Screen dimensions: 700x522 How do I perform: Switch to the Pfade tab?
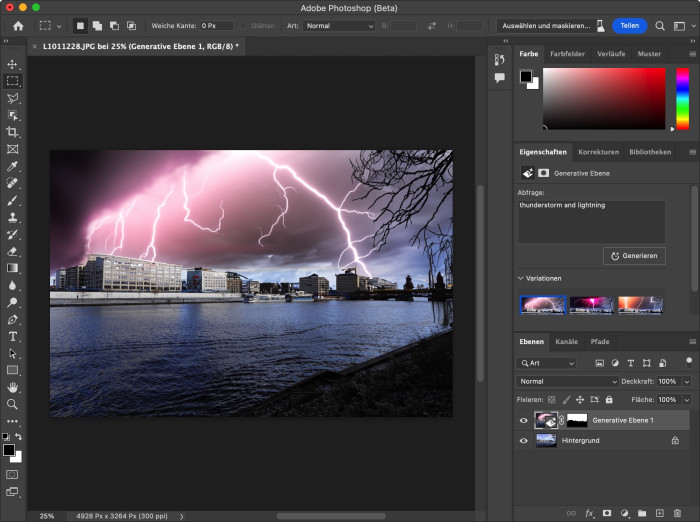click(x=600, y=342)
